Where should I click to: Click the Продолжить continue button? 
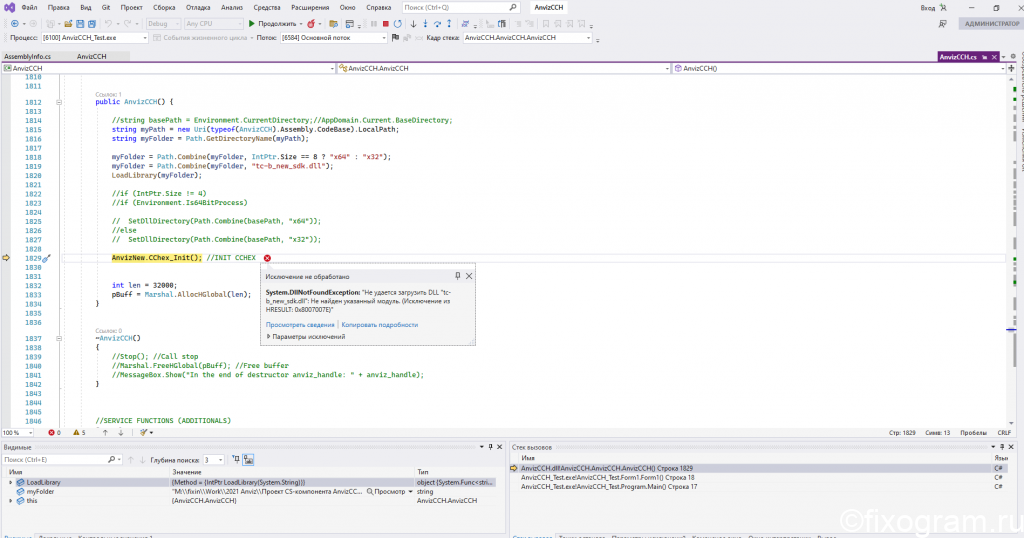(x=272, y=24)
